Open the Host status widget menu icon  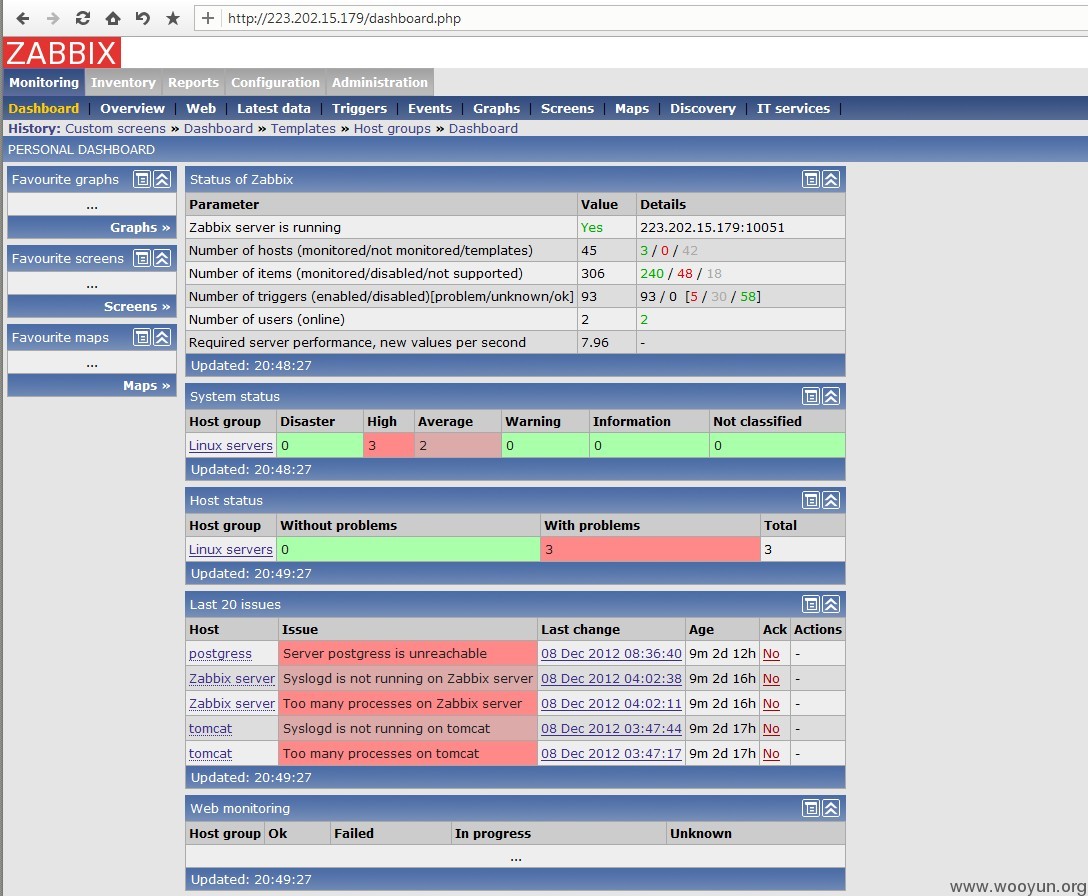tap(810, 500)
